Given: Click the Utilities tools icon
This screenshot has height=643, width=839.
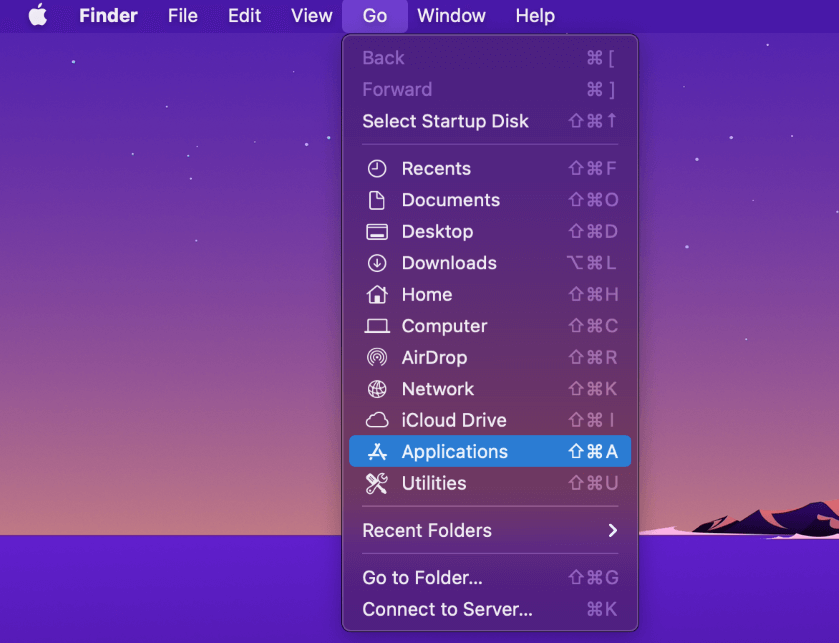Looking at the screenshot, I should tap(377, 484).
